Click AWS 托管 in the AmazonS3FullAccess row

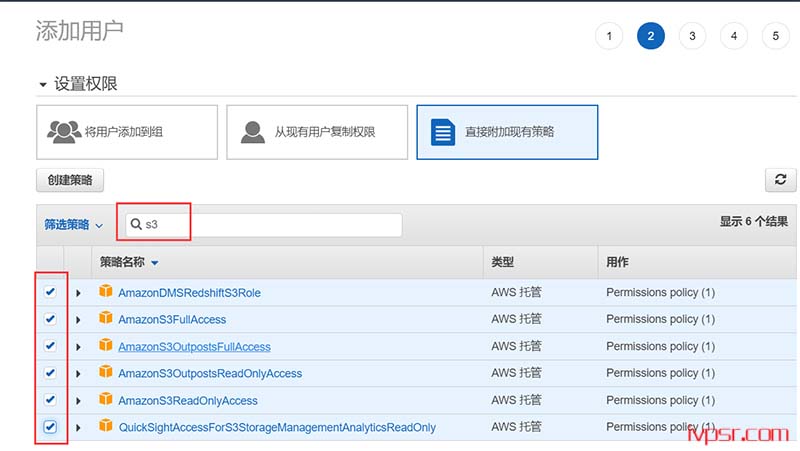pos(516,319)
